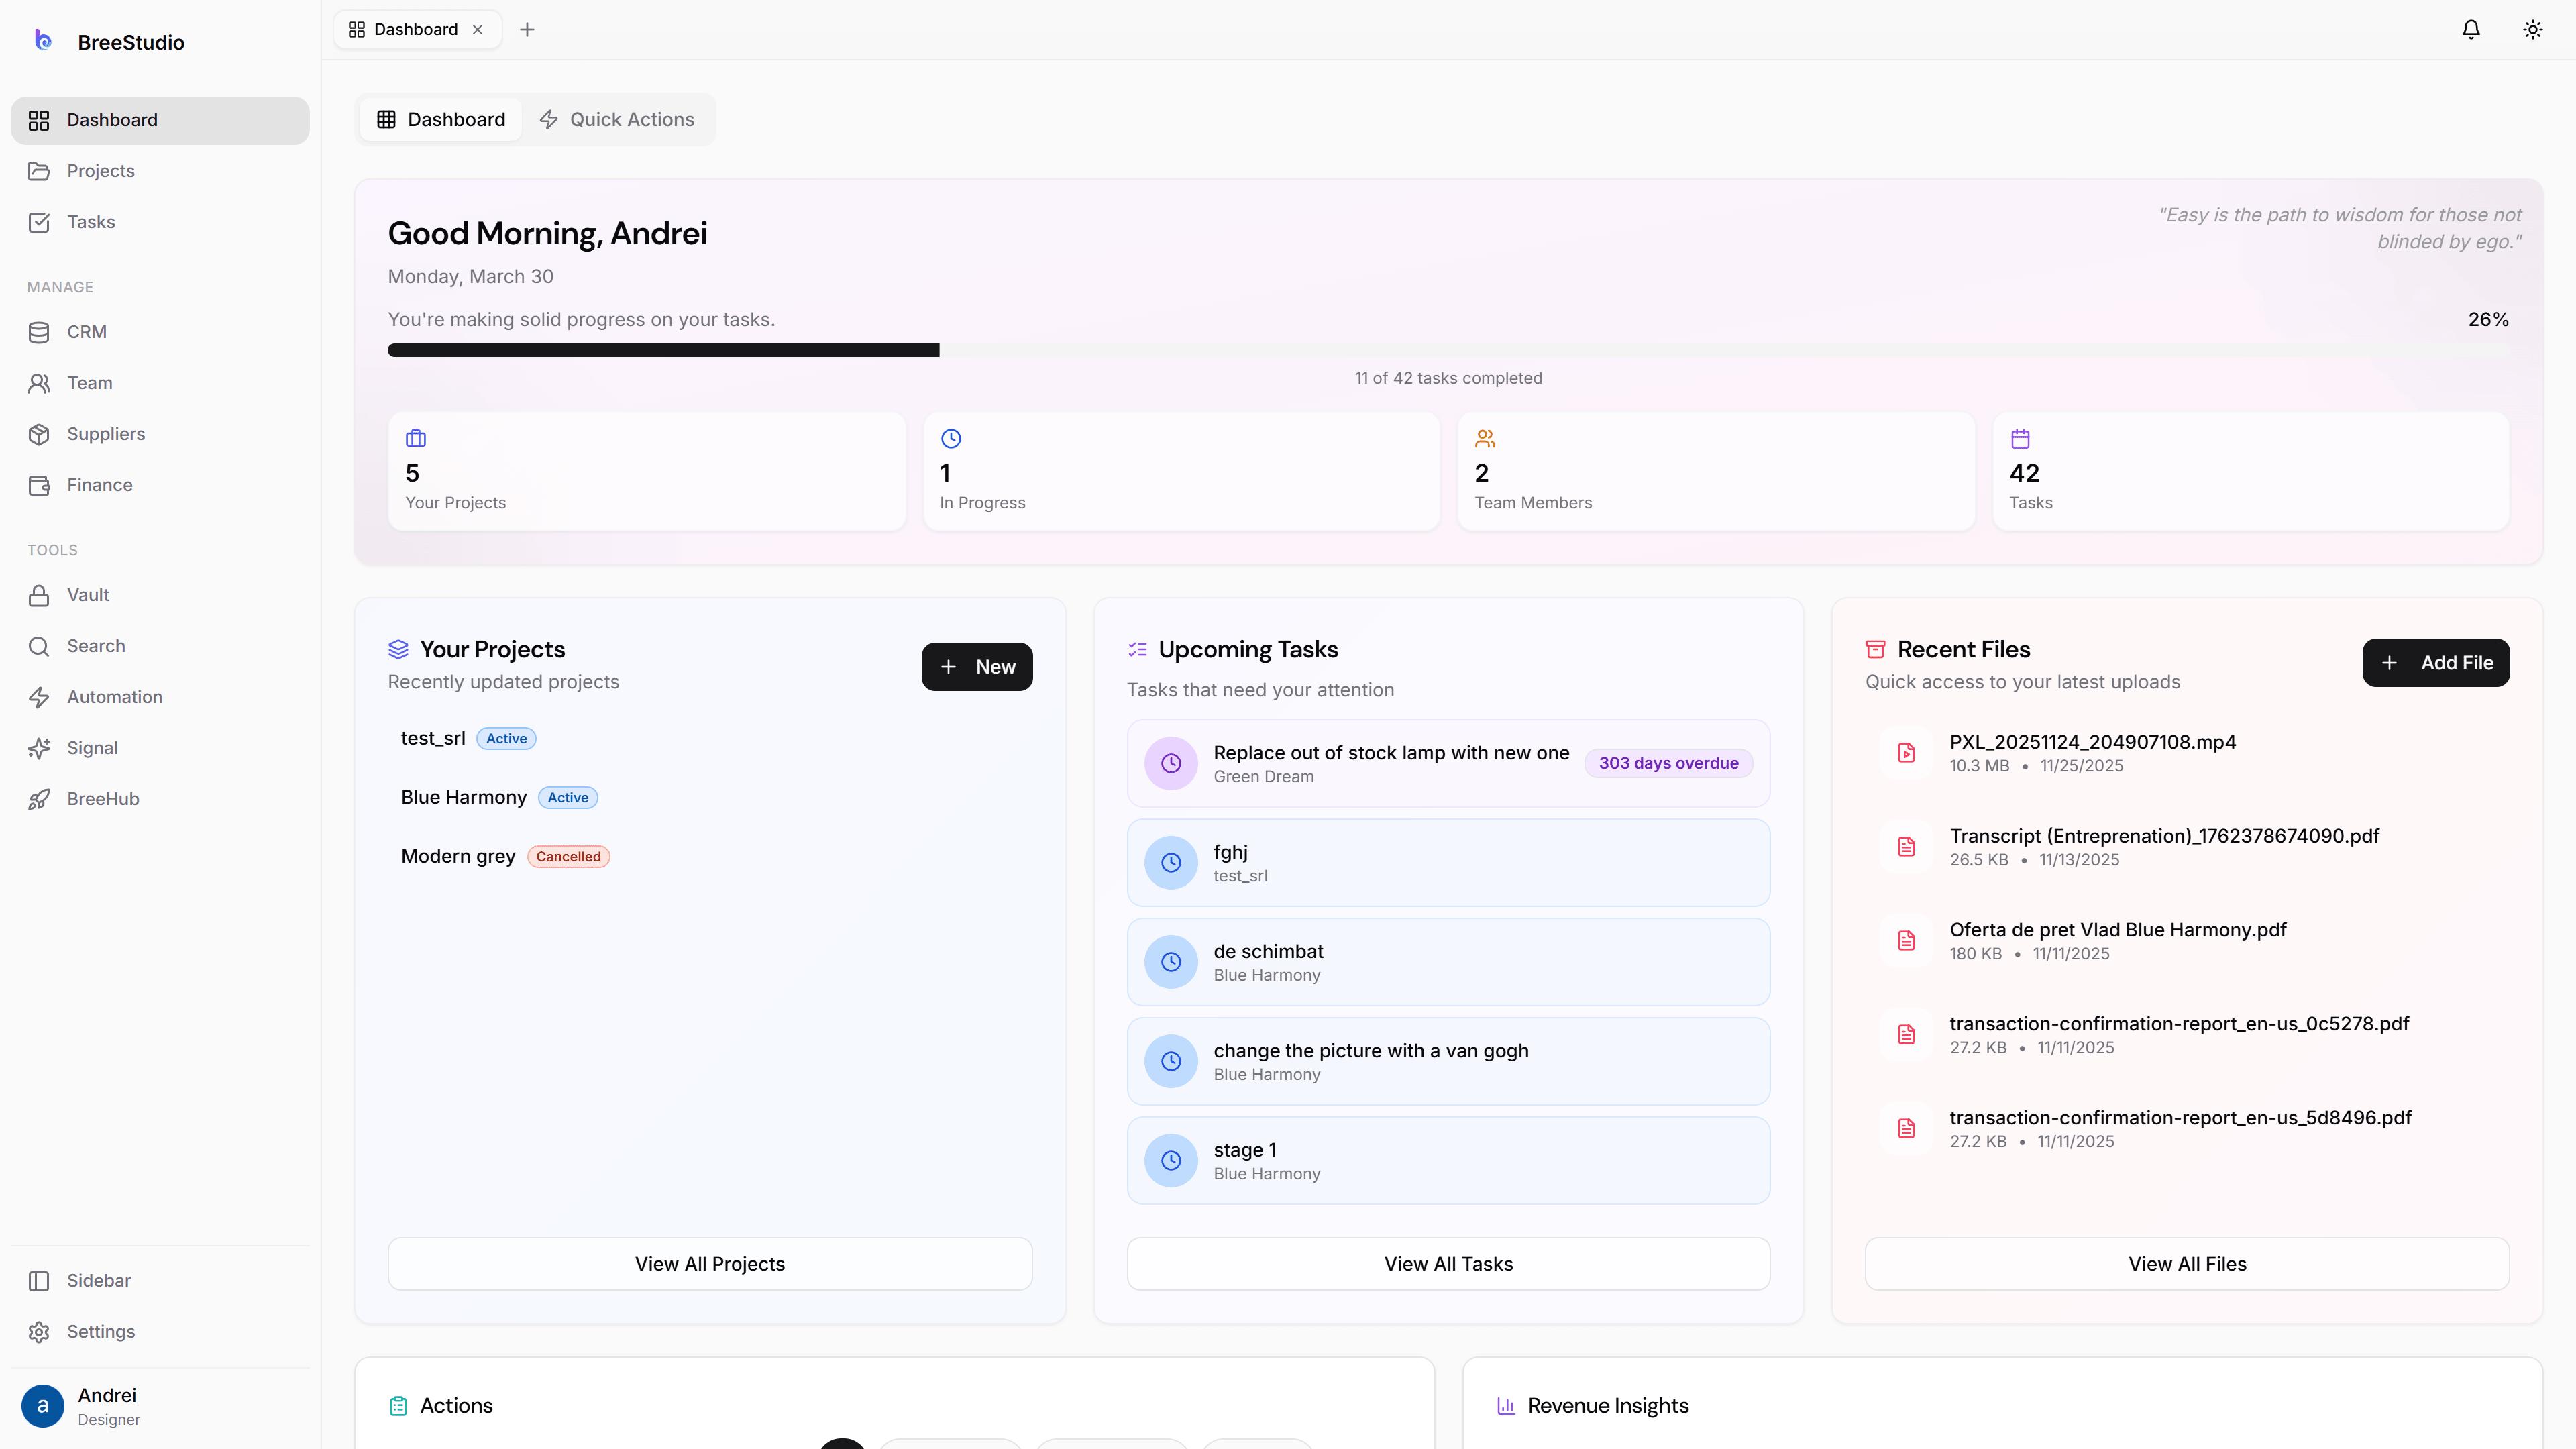The image size is (2576, 1449).
Task: Click the file icon for transaction-confirmation-report_en-us_0c5278.pdf
Action: pyautogui.click(x=1906, y=1035)
